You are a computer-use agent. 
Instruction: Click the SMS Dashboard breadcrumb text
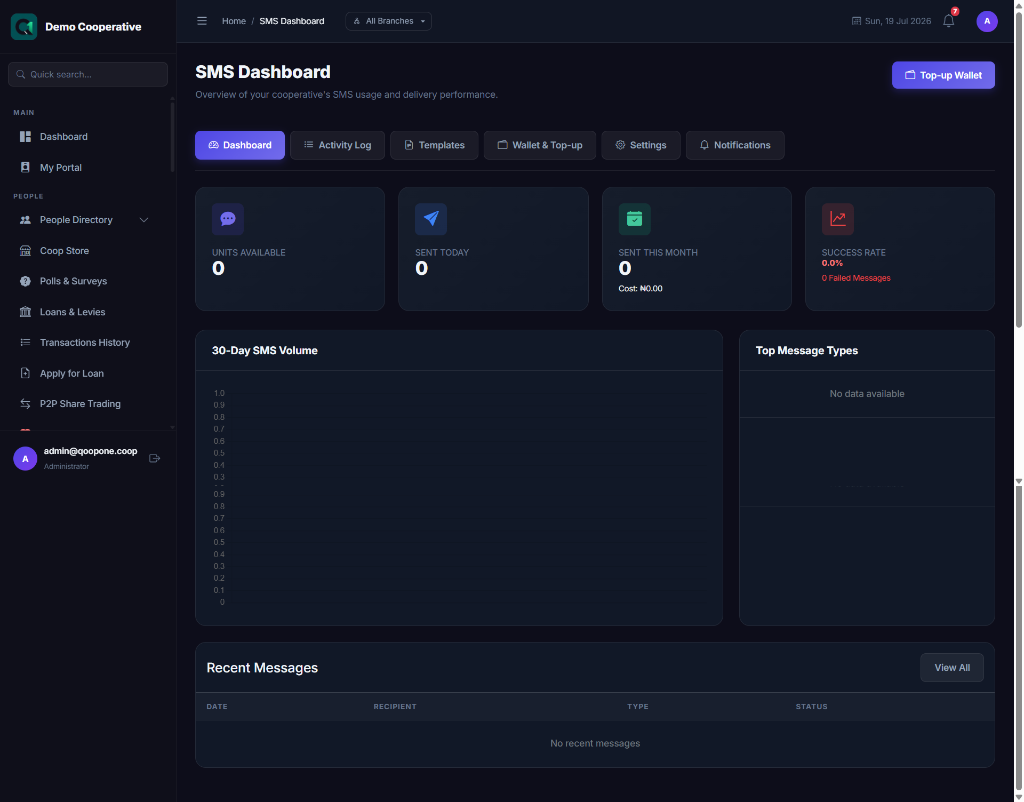[292, 21]
